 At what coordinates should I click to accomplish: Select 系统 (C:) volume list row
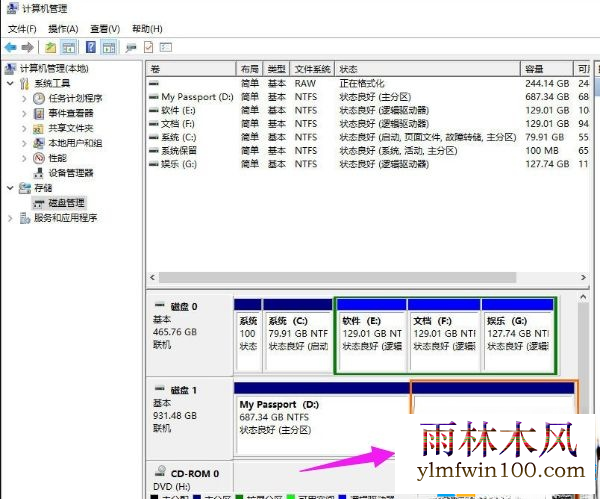point(368,137)
